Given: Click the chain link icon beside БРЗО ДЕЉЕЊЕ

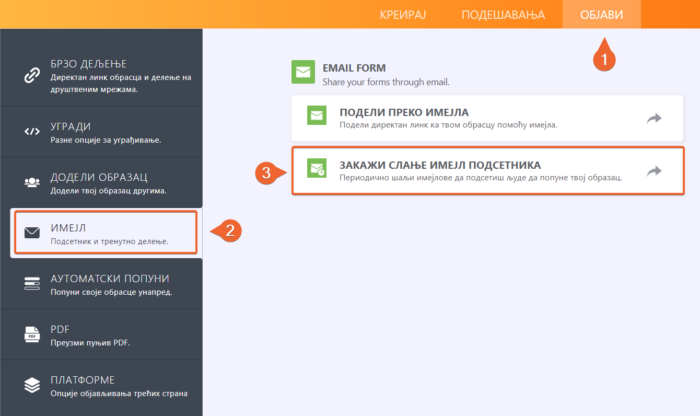Looking at the screenshot, I should click(32, 75).
